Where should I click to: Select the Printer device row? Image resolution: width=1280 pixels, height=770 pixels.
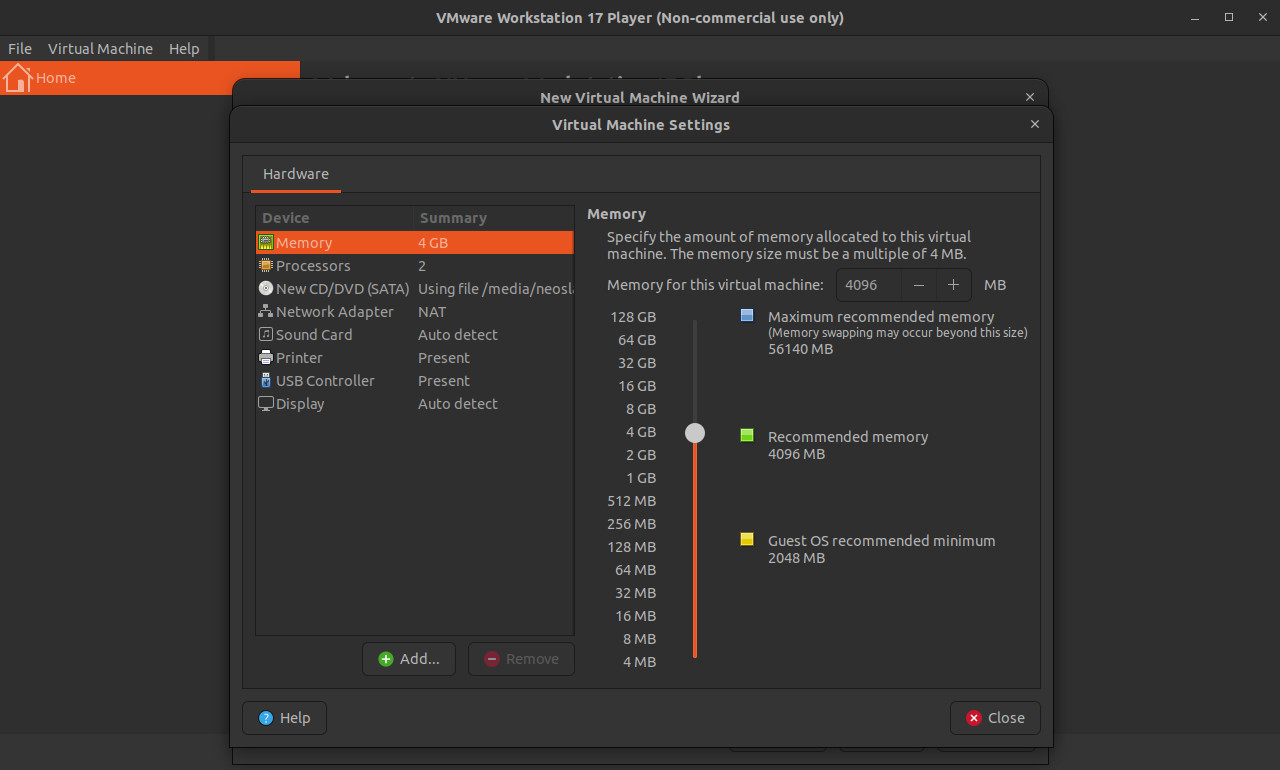[x=415, y=358]
